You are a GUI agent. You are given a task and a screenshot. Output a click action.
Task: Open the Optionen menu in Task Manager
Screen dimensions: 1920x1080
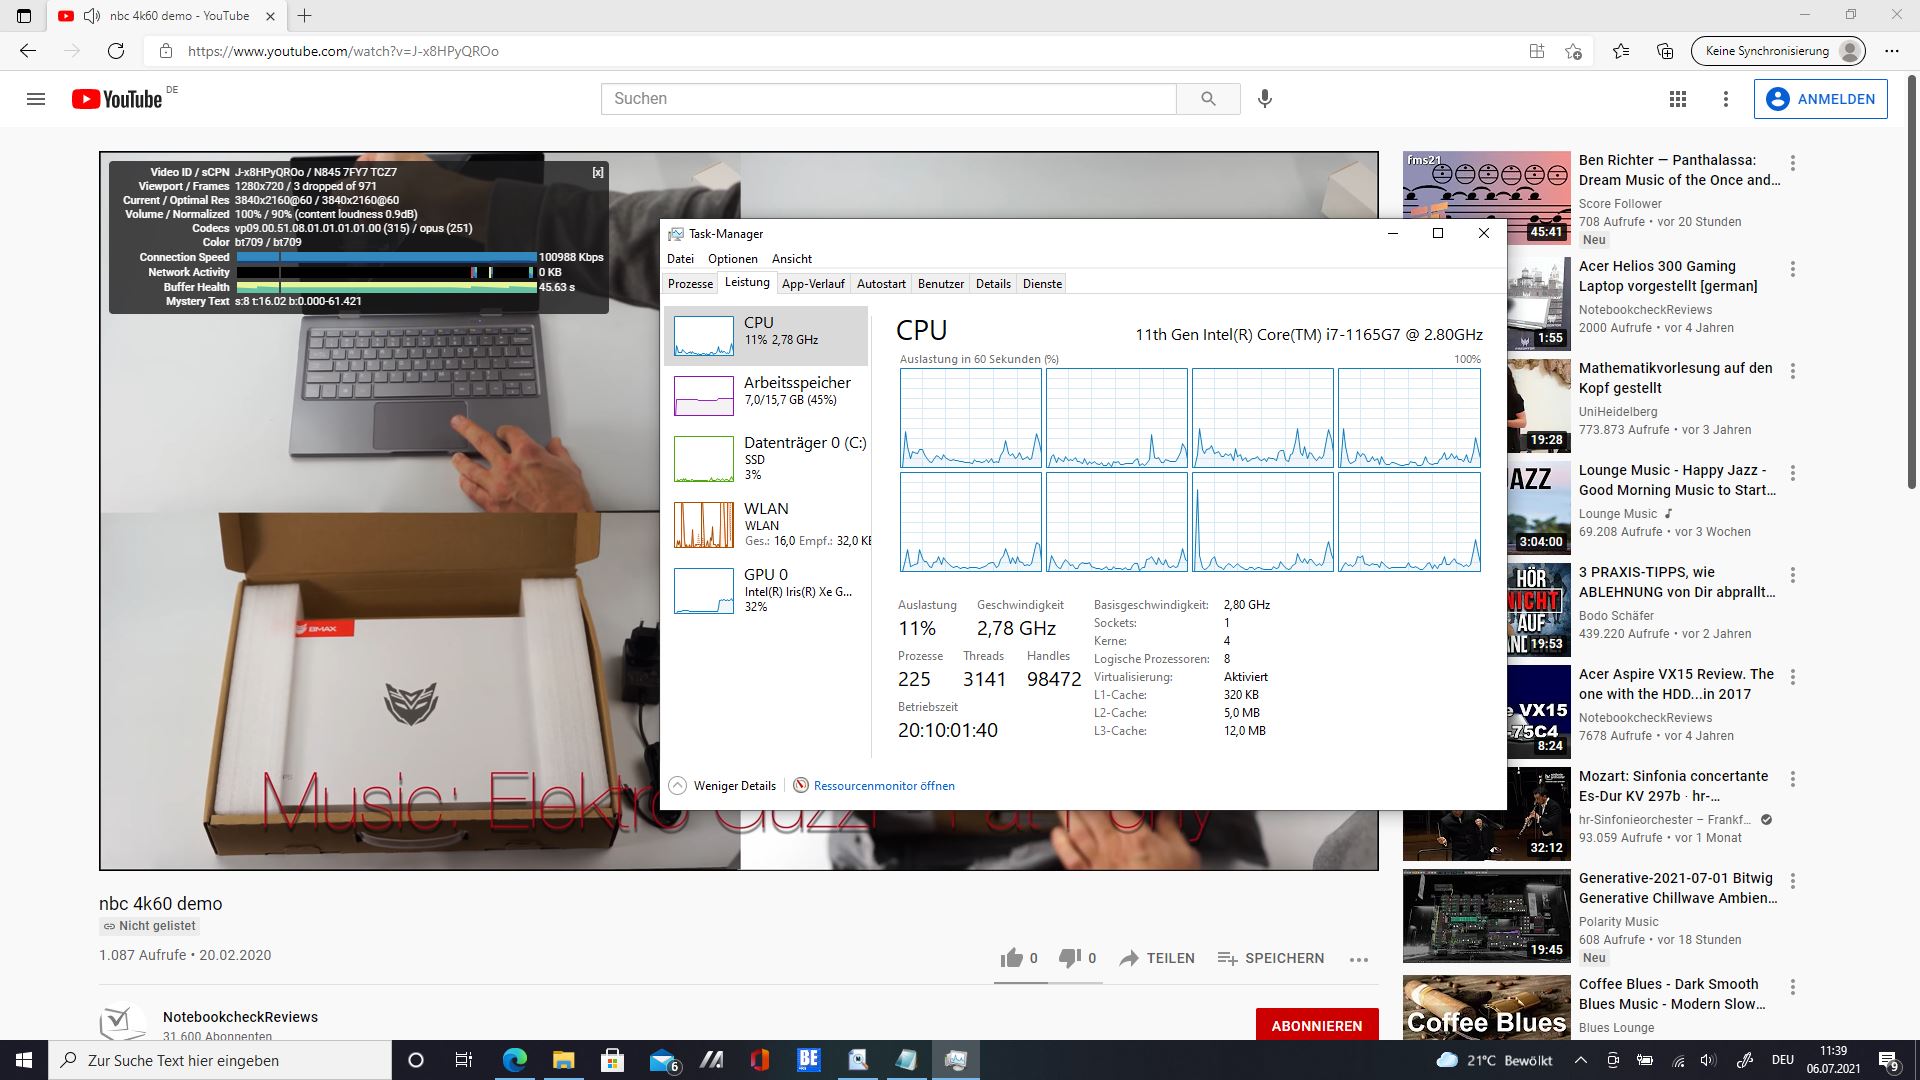point(732,259)
